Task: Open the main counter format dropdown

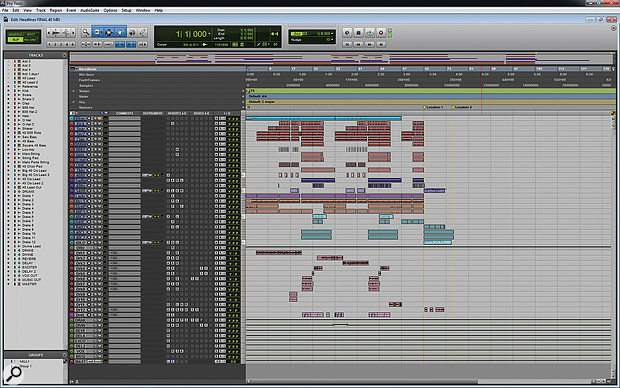Action: (209, 34)
